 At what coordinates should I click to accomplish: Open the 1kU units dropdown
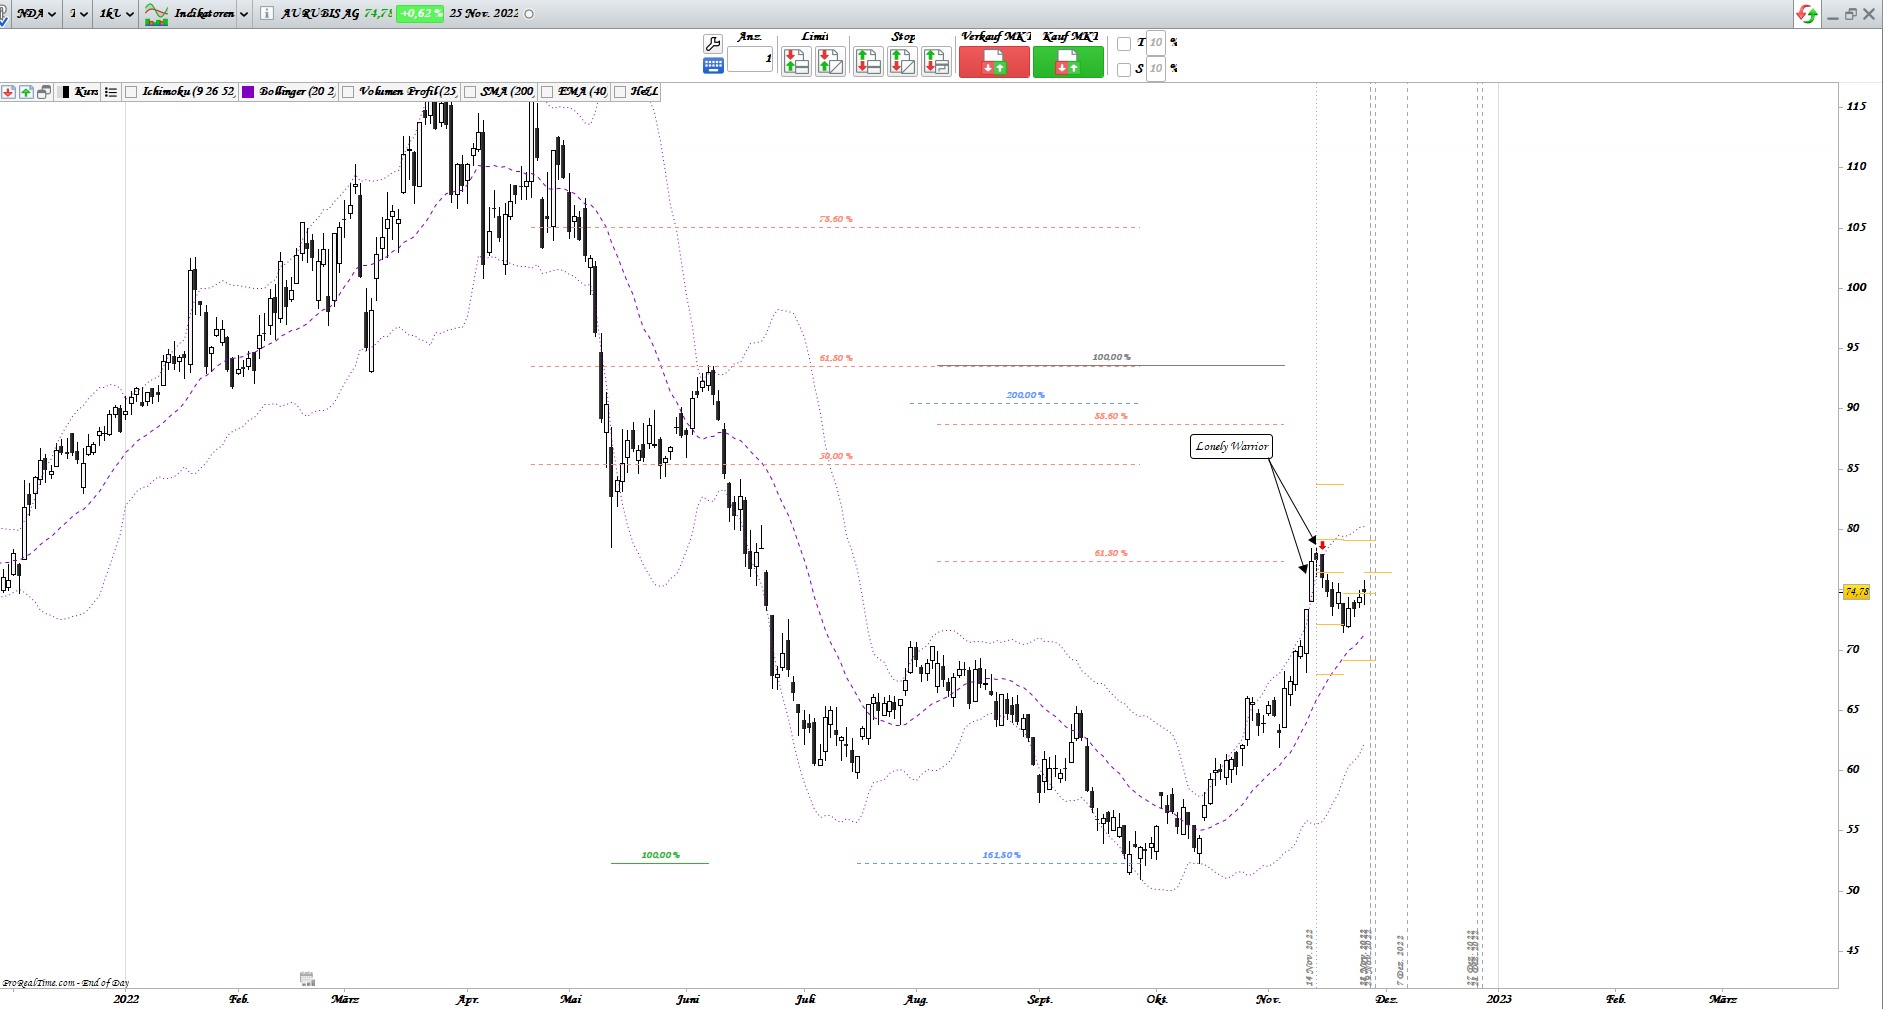(116, 14)
